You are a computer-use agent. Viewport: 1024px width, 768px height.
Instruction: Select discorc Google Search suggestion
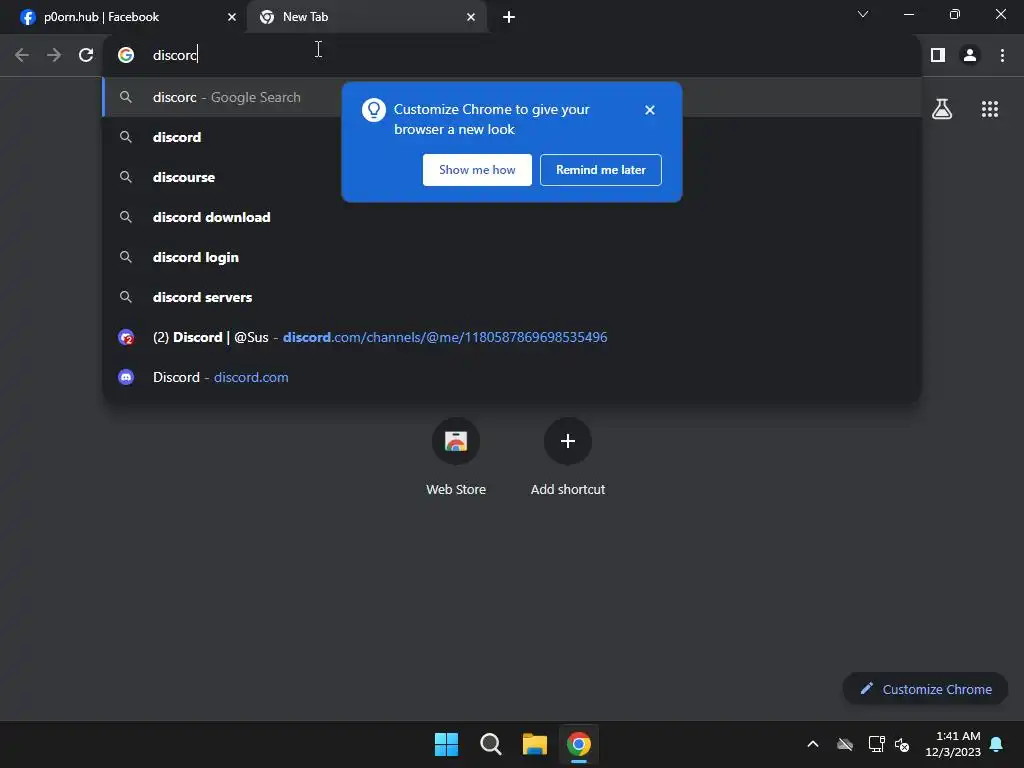coord(512,97)
